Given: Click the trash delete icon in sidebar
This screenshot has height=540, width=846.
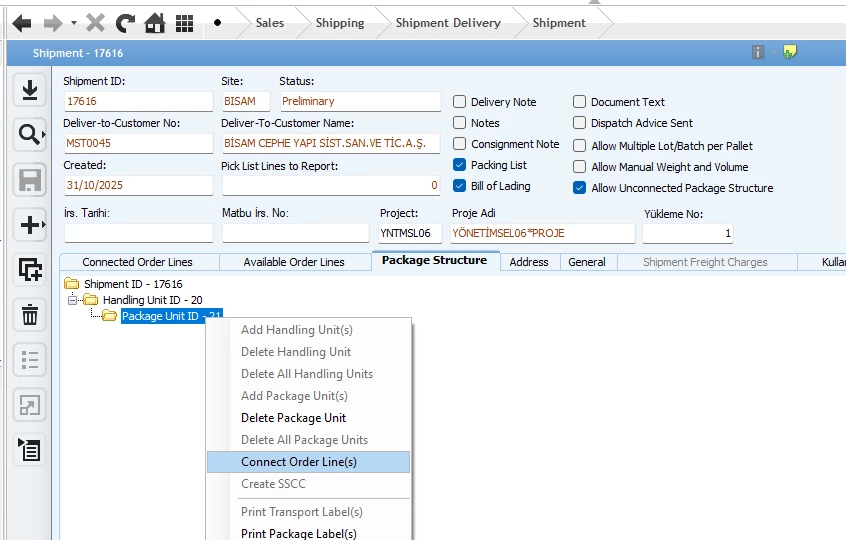Looking at the screenshot, I should tap(30, 315).
